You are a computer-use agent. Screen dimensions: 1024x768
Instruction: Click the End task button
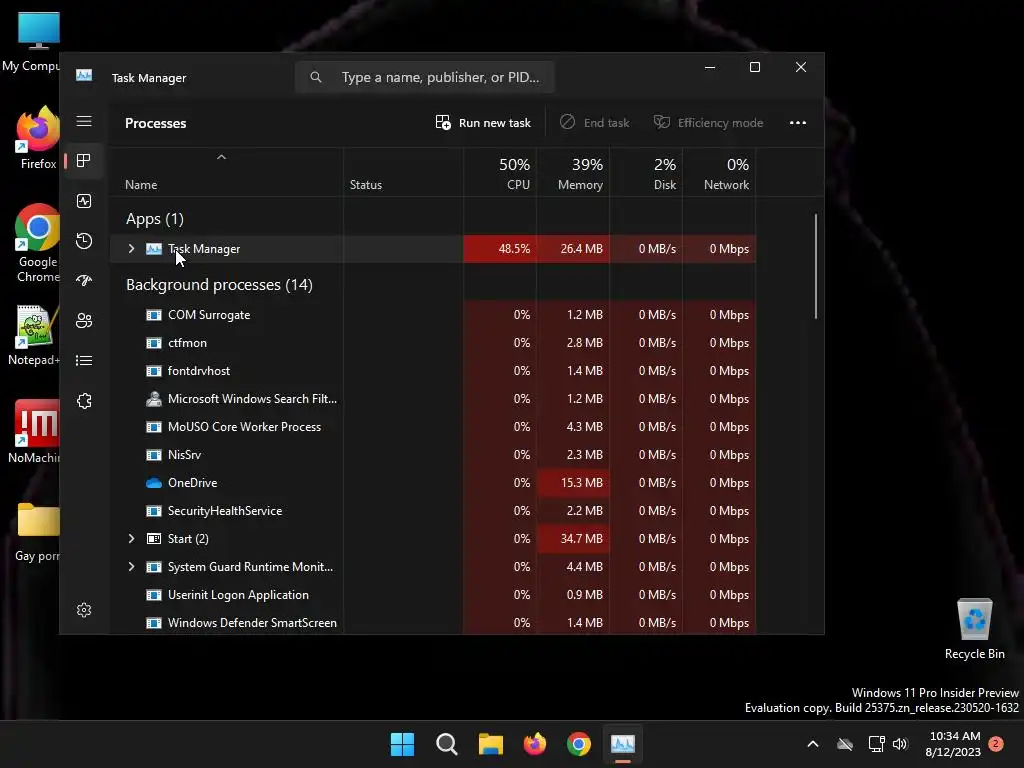pyautogui.click(x=595, y=123)
